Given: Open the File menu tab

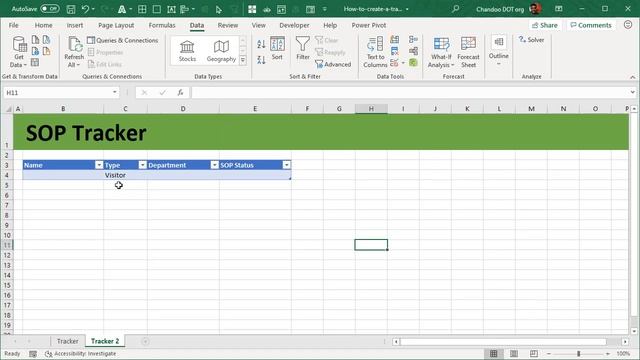Looking at the screenshot, I should [13, 25].
